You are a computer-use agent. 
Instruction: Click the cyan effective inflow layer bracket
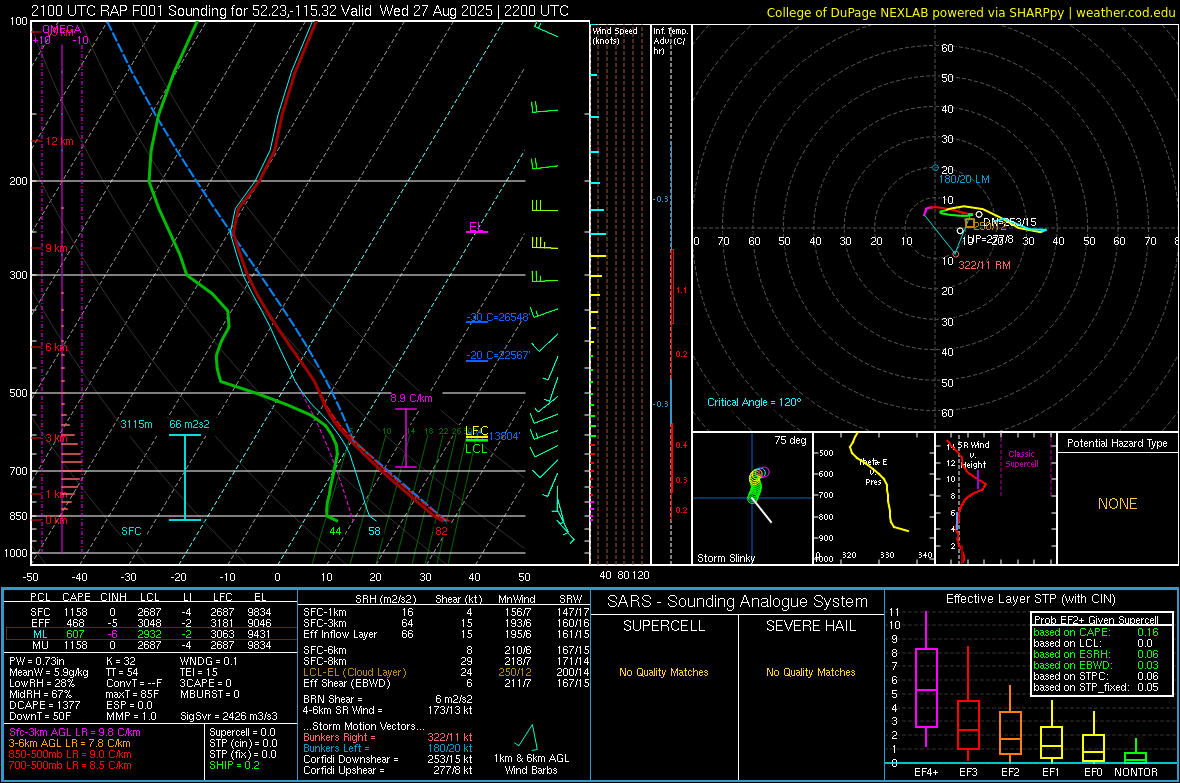[x=184, y=477]
